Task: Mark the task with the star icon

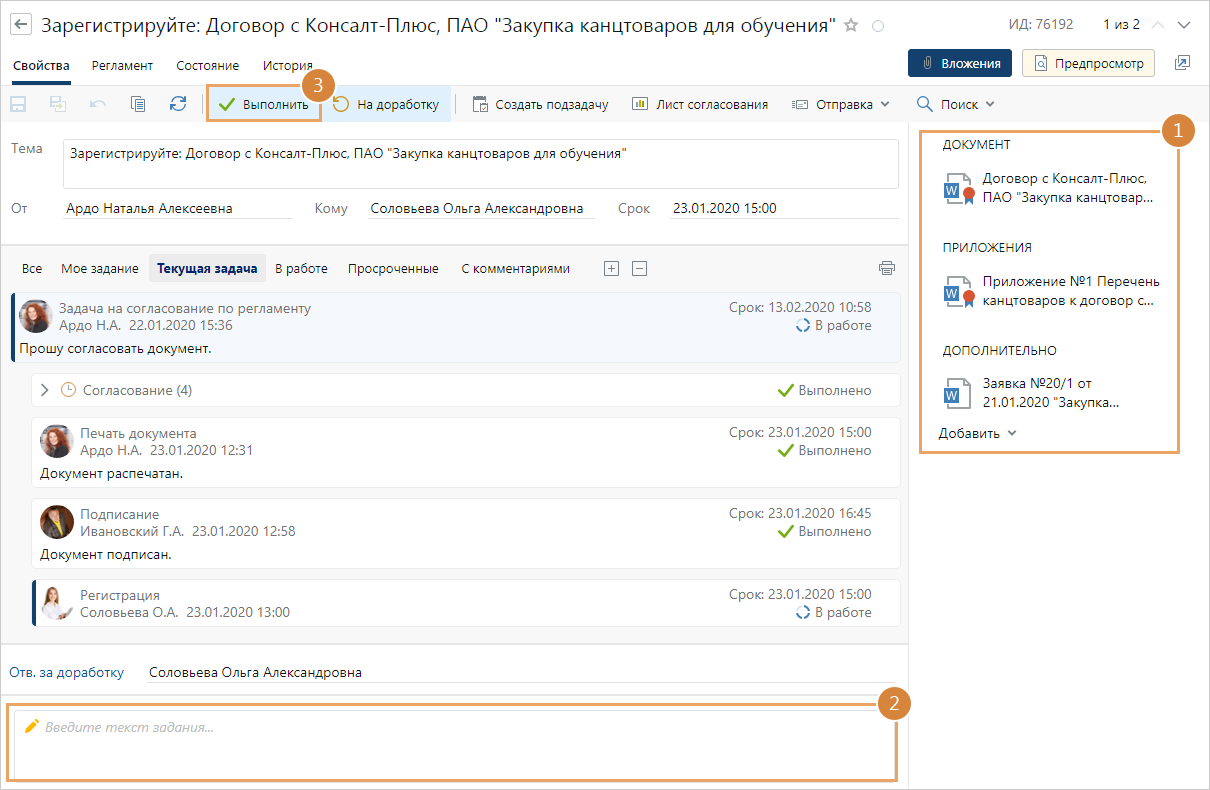Action: coord(851,25)
